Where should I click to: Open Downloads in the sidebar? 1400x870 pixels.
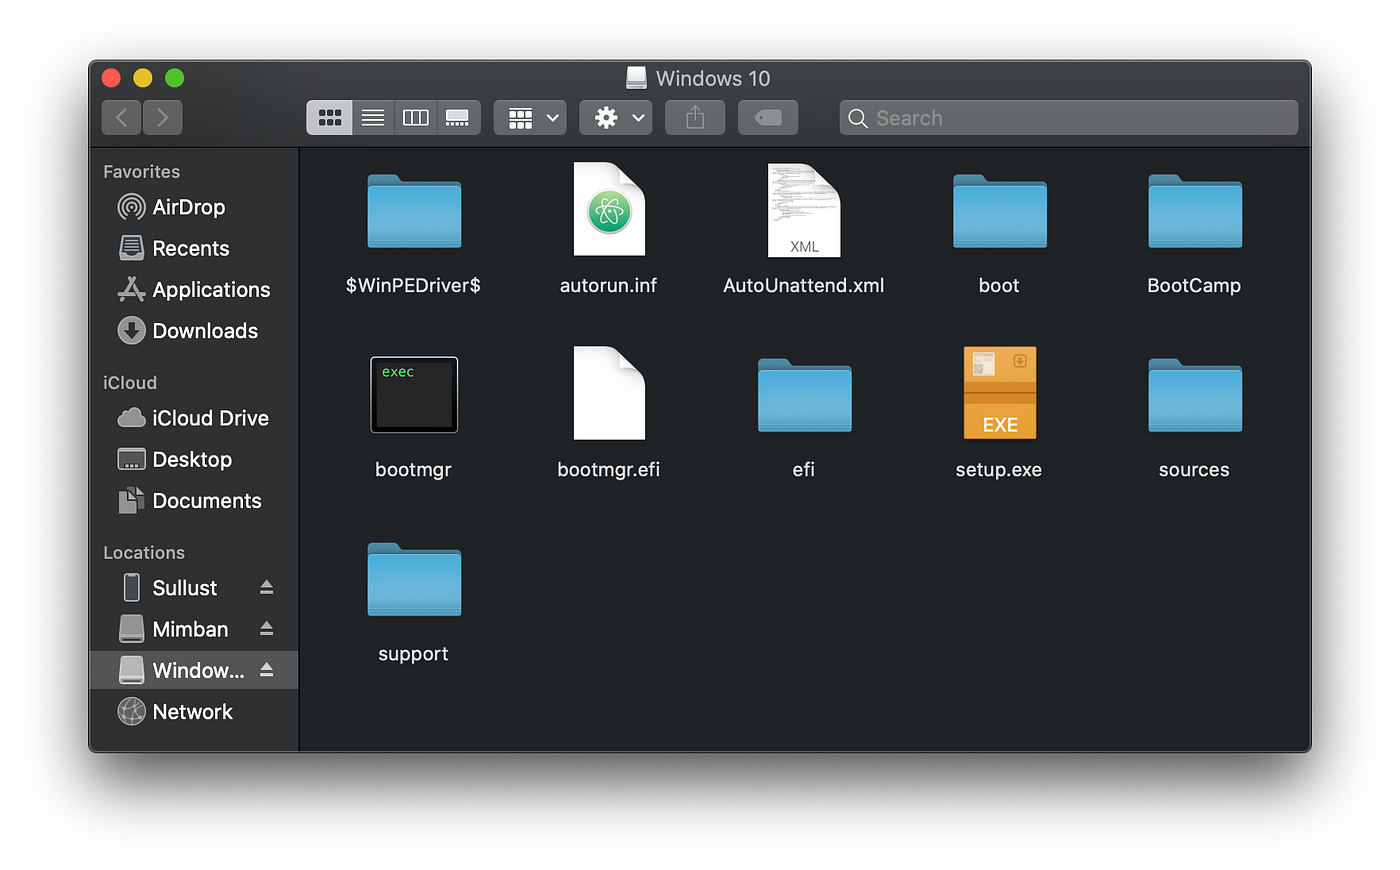click(x=194, y=330)
